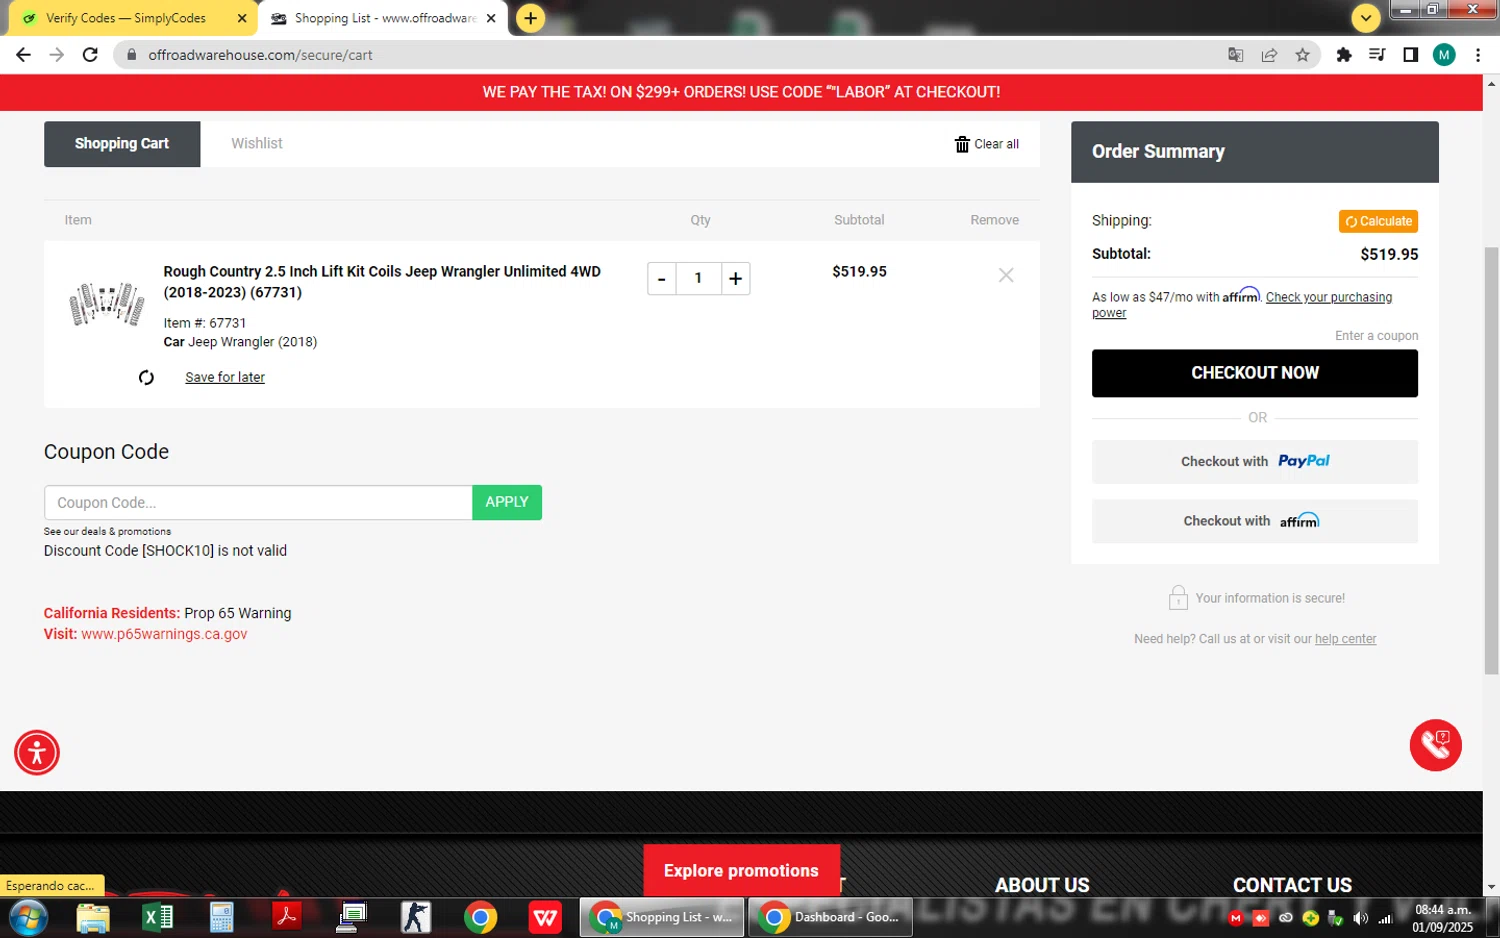
Task: Remove item using the X icon
Action: [1006, 275]
